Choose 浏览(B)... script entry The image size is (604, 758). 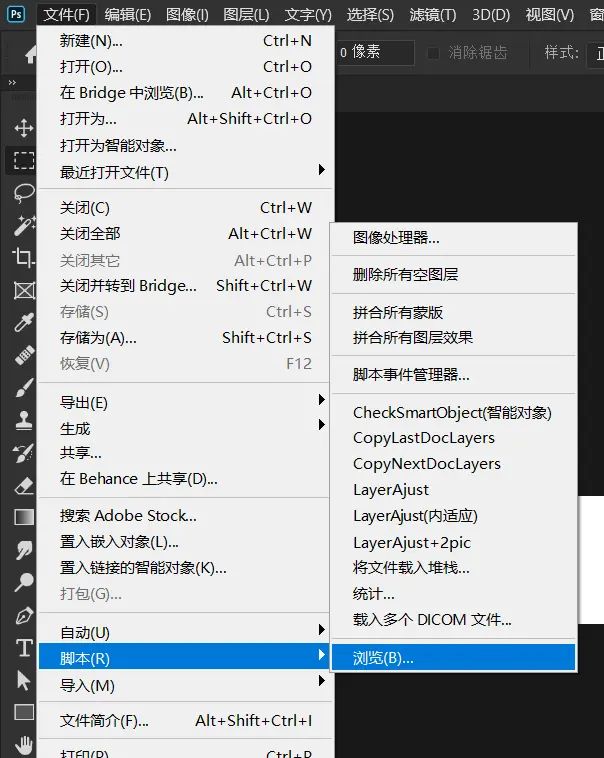tap(454, 657)
